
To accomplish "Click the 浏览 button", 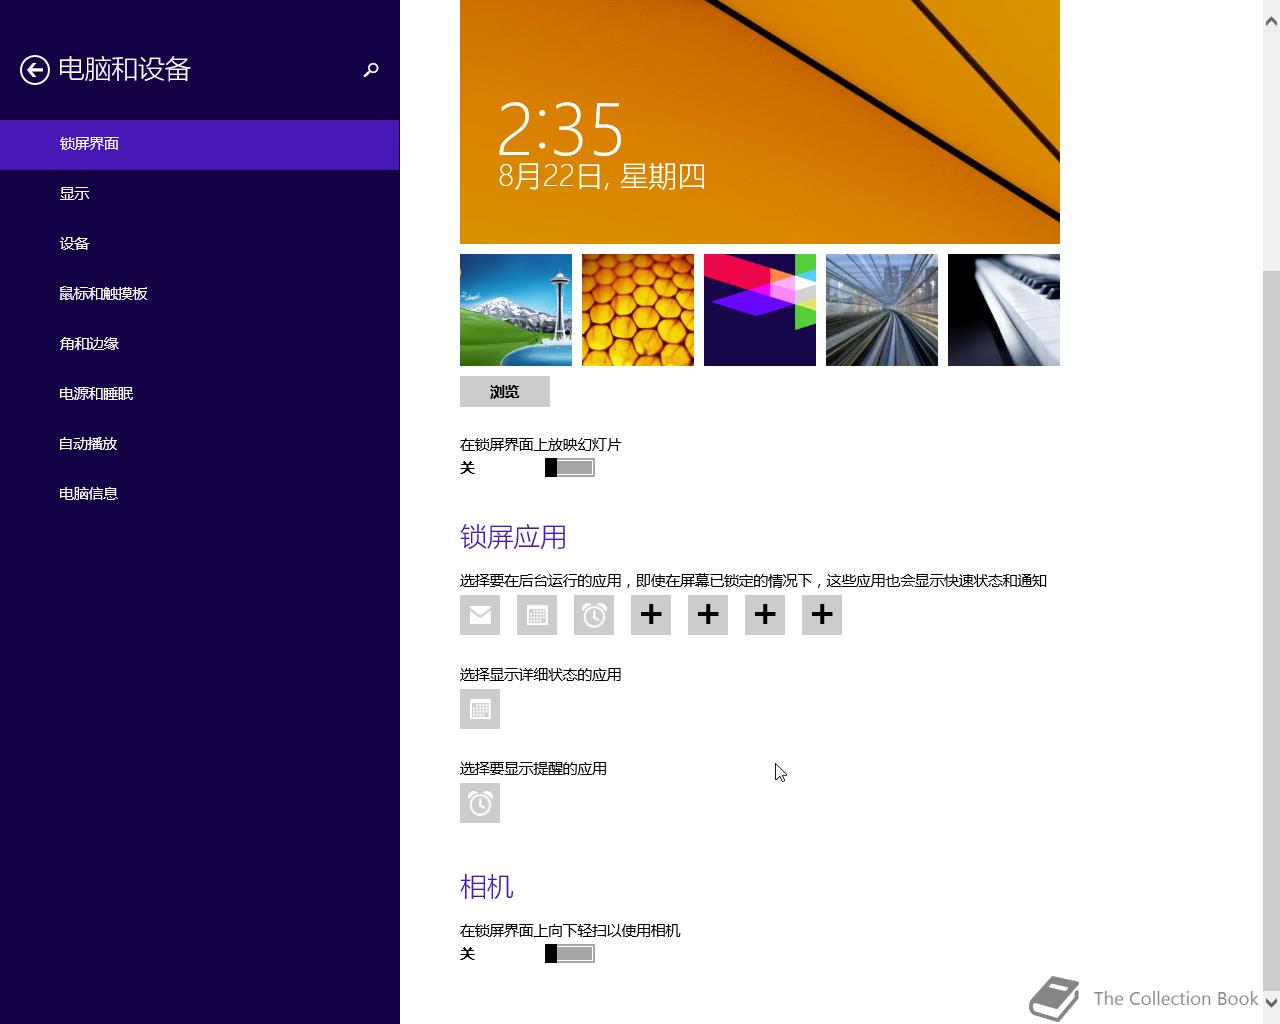I will pyautogui.click(x=505, y=392).
